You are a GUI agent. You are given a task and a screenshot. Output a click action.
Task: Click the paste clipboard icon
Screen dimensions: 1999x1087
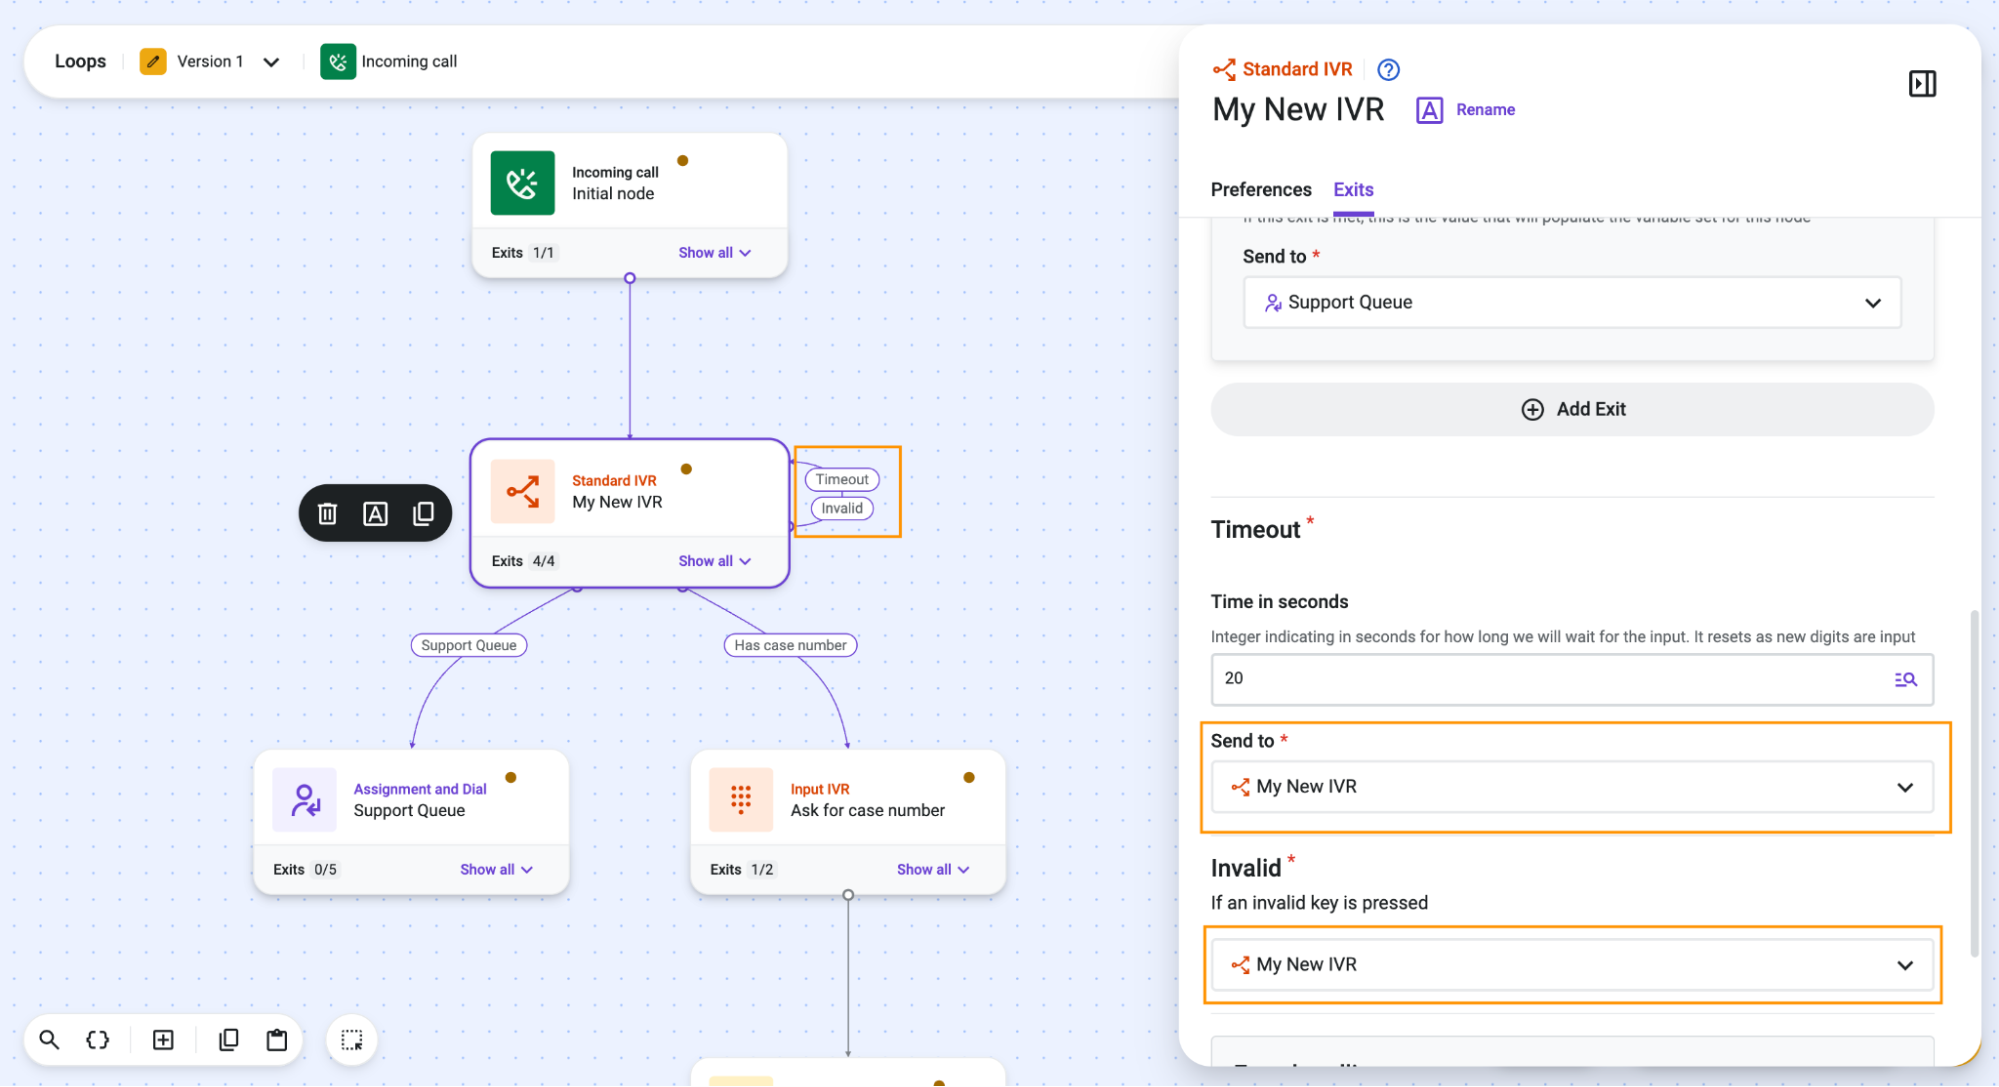(277, 1040)
